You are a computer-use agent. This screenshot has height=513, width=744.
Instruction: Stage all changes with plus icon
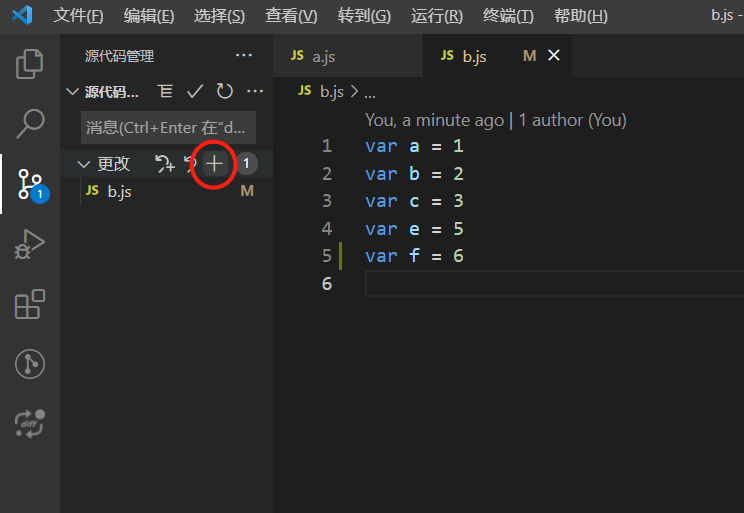coord(214,164)
